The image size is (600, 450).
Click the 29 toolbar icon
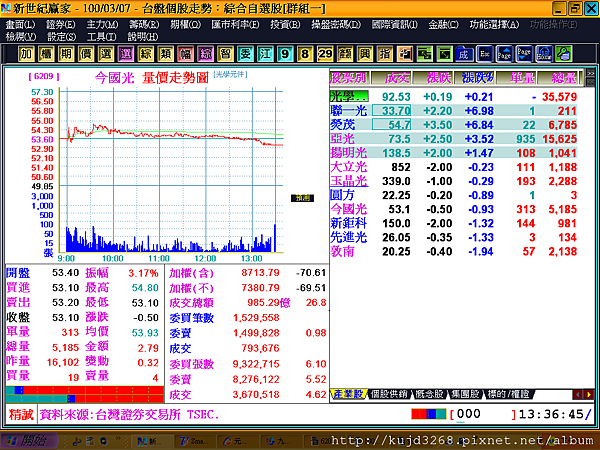(x=325, y=54)
